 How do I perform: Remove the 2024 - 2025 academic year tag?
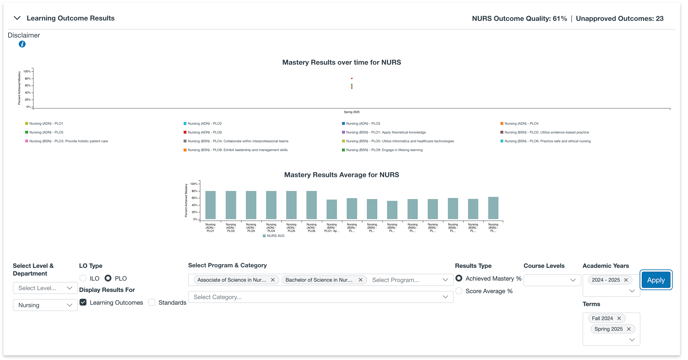[626, 280]
